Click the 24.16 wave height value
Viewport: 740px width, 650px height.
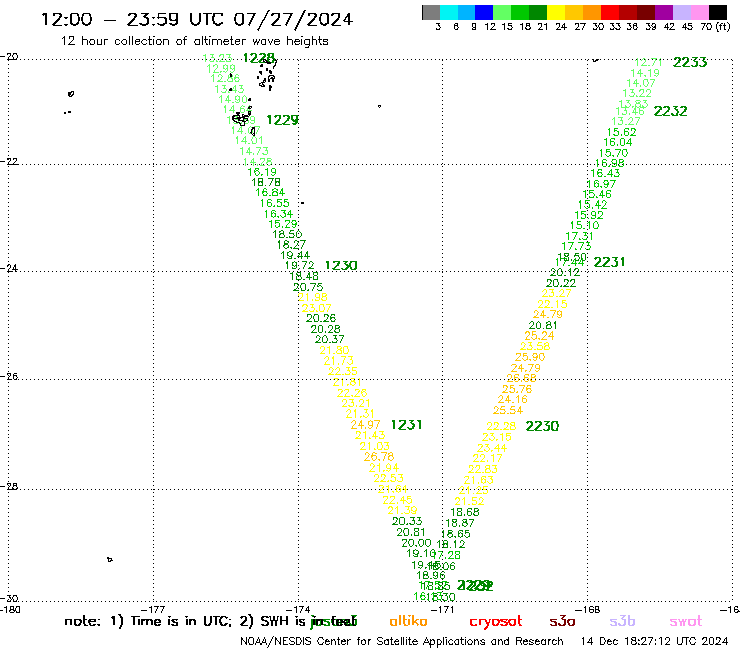513,400
